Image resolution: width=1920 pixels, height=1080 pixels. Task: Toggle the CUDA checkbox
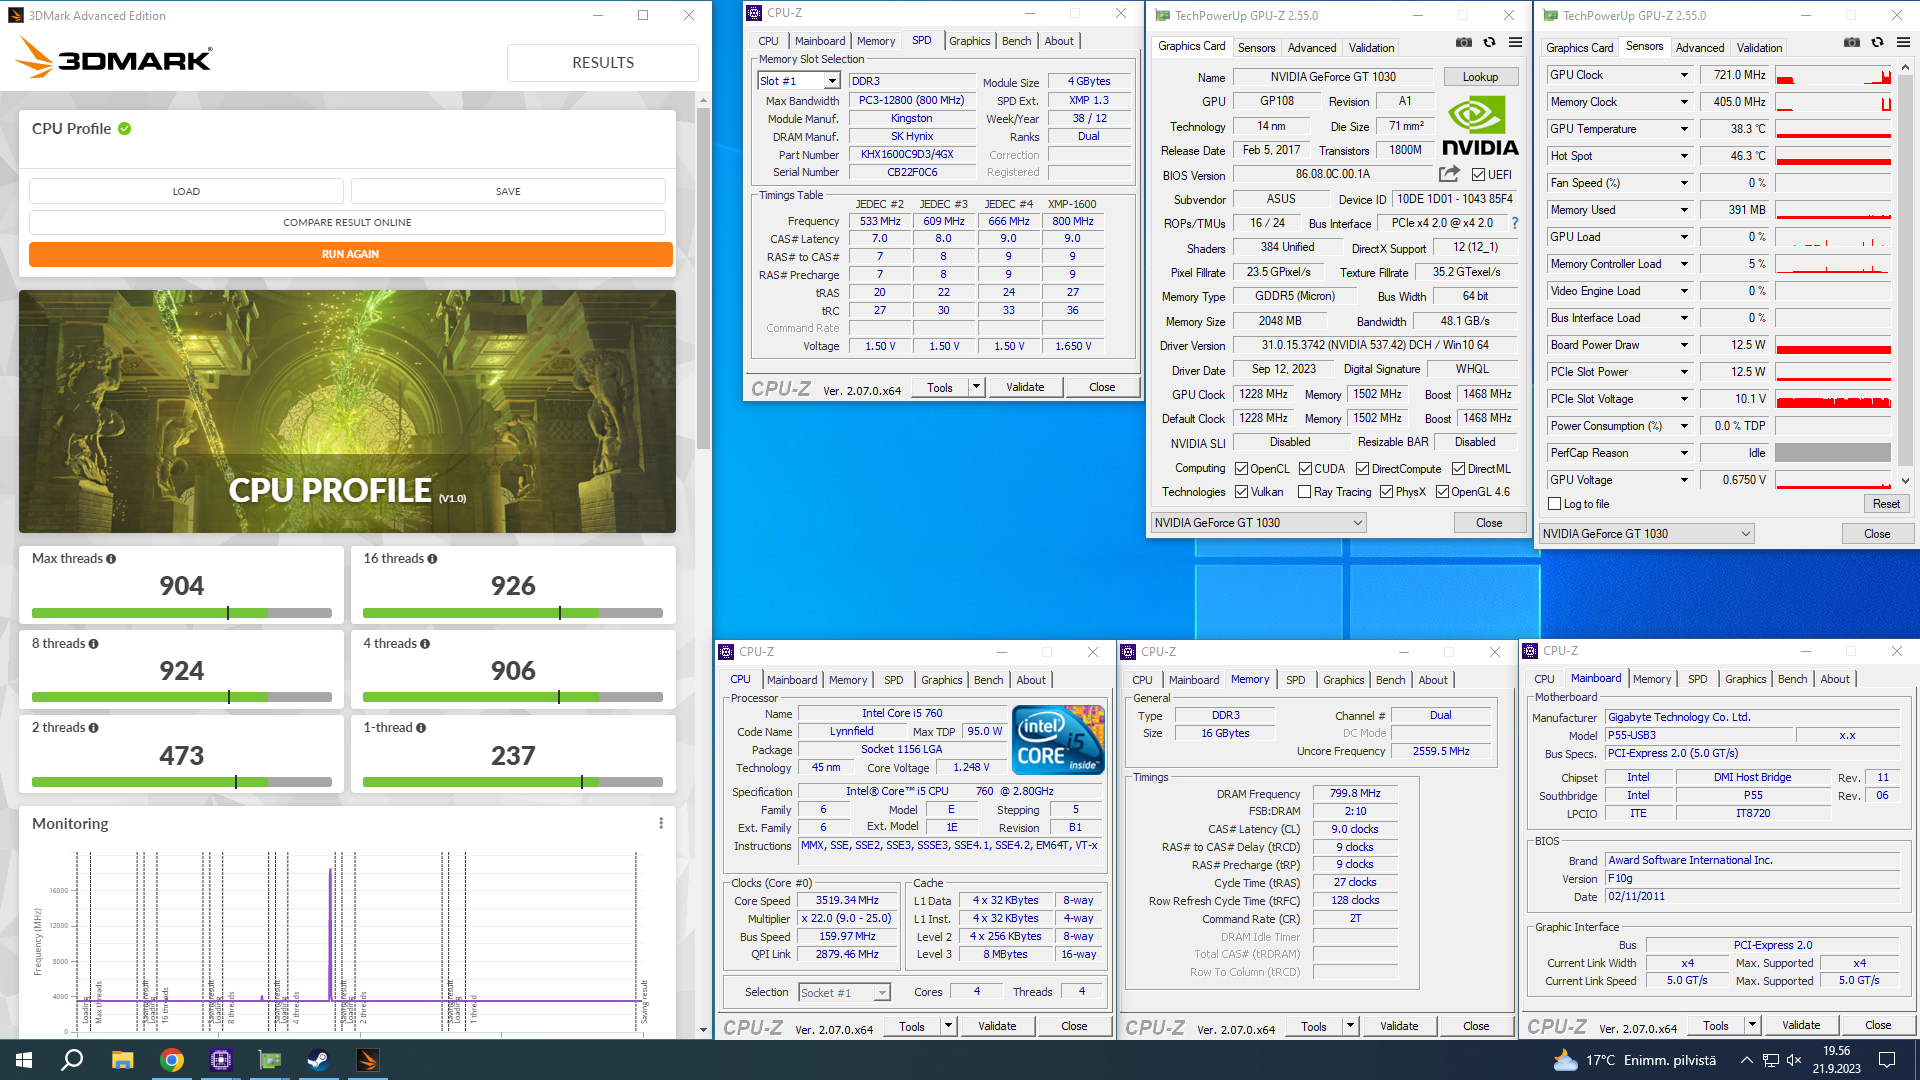coord(1305,469)
